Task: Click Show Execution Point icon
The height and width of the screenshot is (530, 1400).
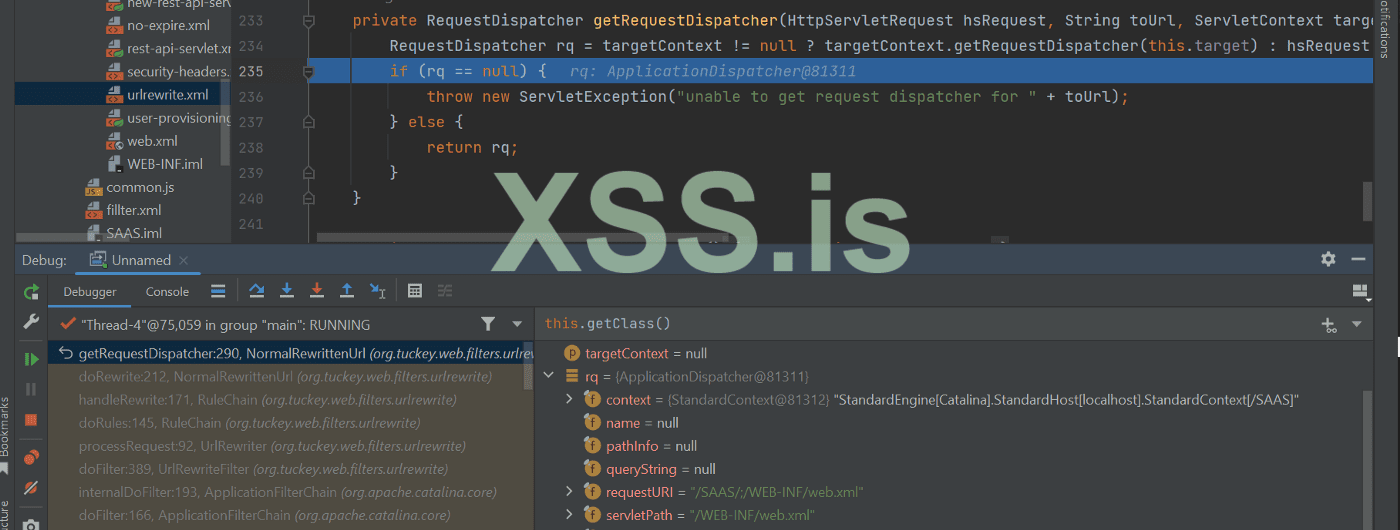Action: tap(217, 291)
